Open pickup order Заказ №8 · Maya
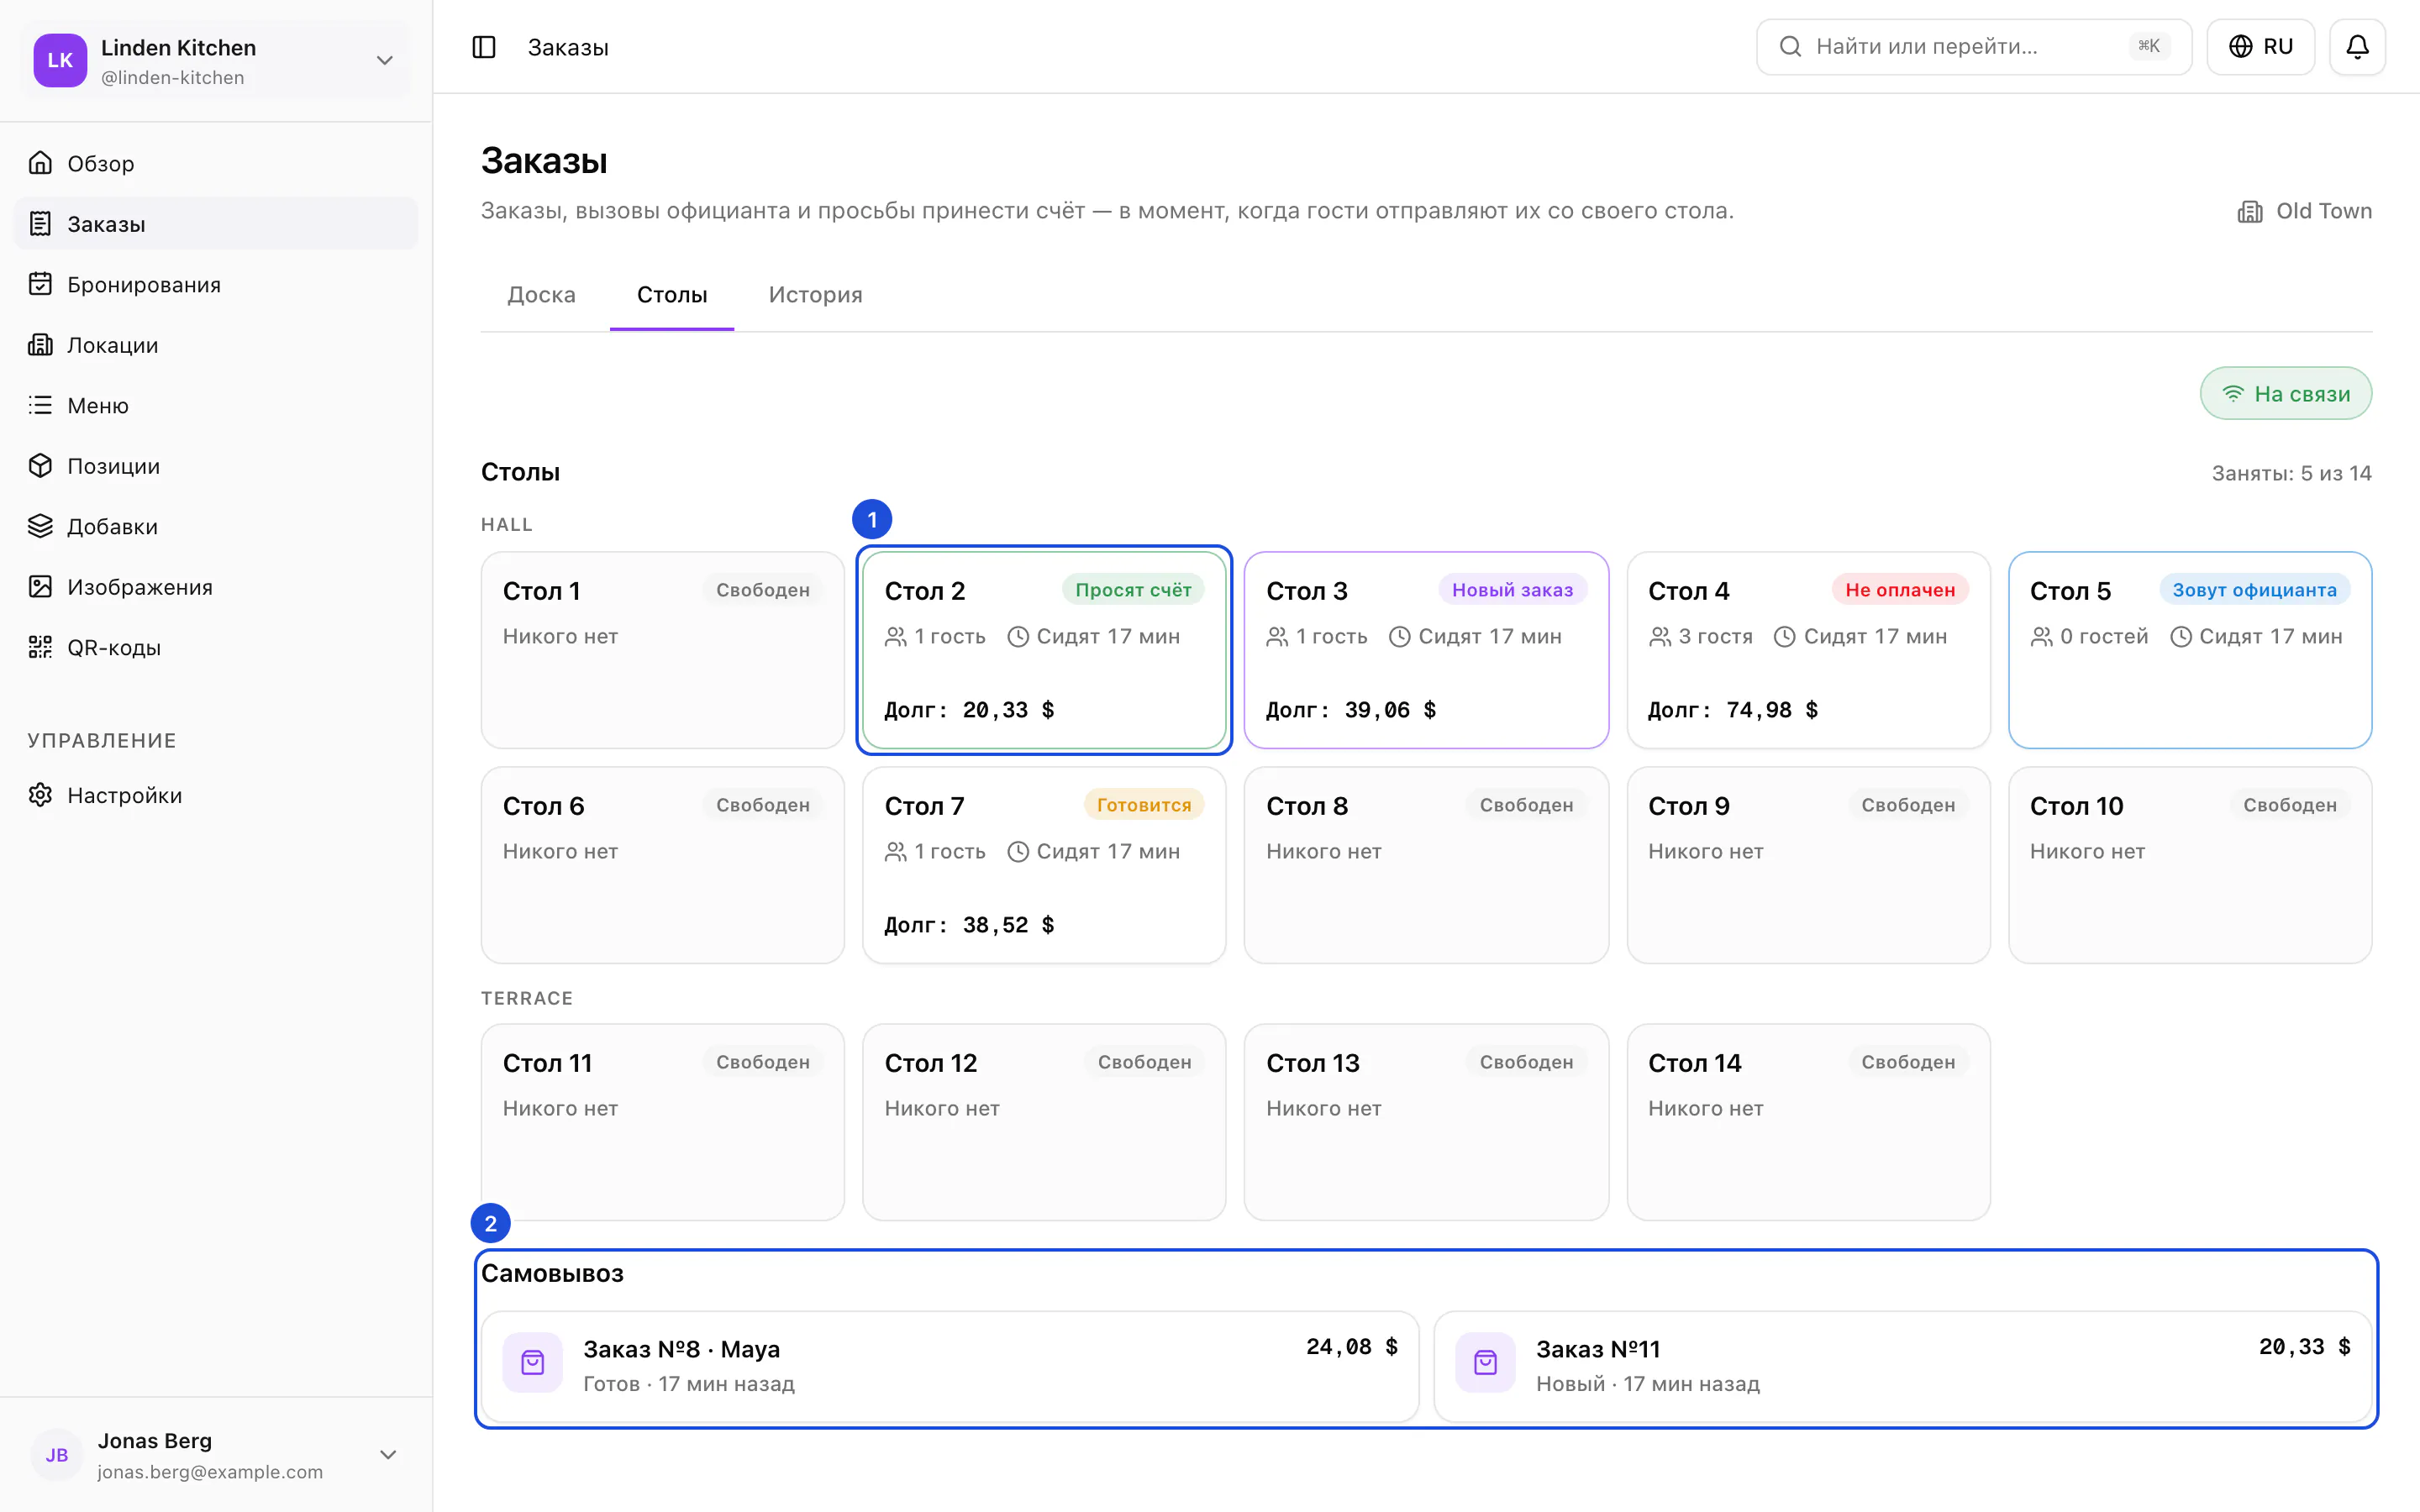This screenshot has width=2420, height=1512. (x=950, y=1366)
